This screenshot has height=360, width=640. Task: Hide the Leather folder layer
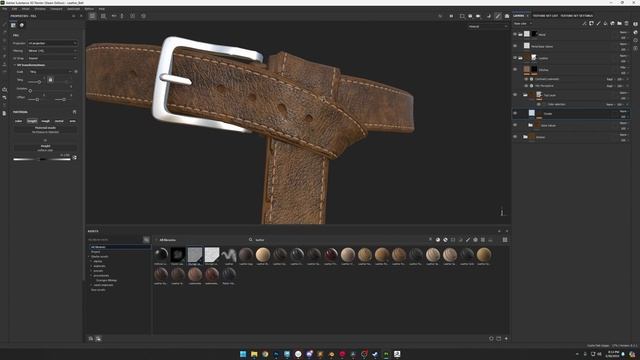(515, 58)
